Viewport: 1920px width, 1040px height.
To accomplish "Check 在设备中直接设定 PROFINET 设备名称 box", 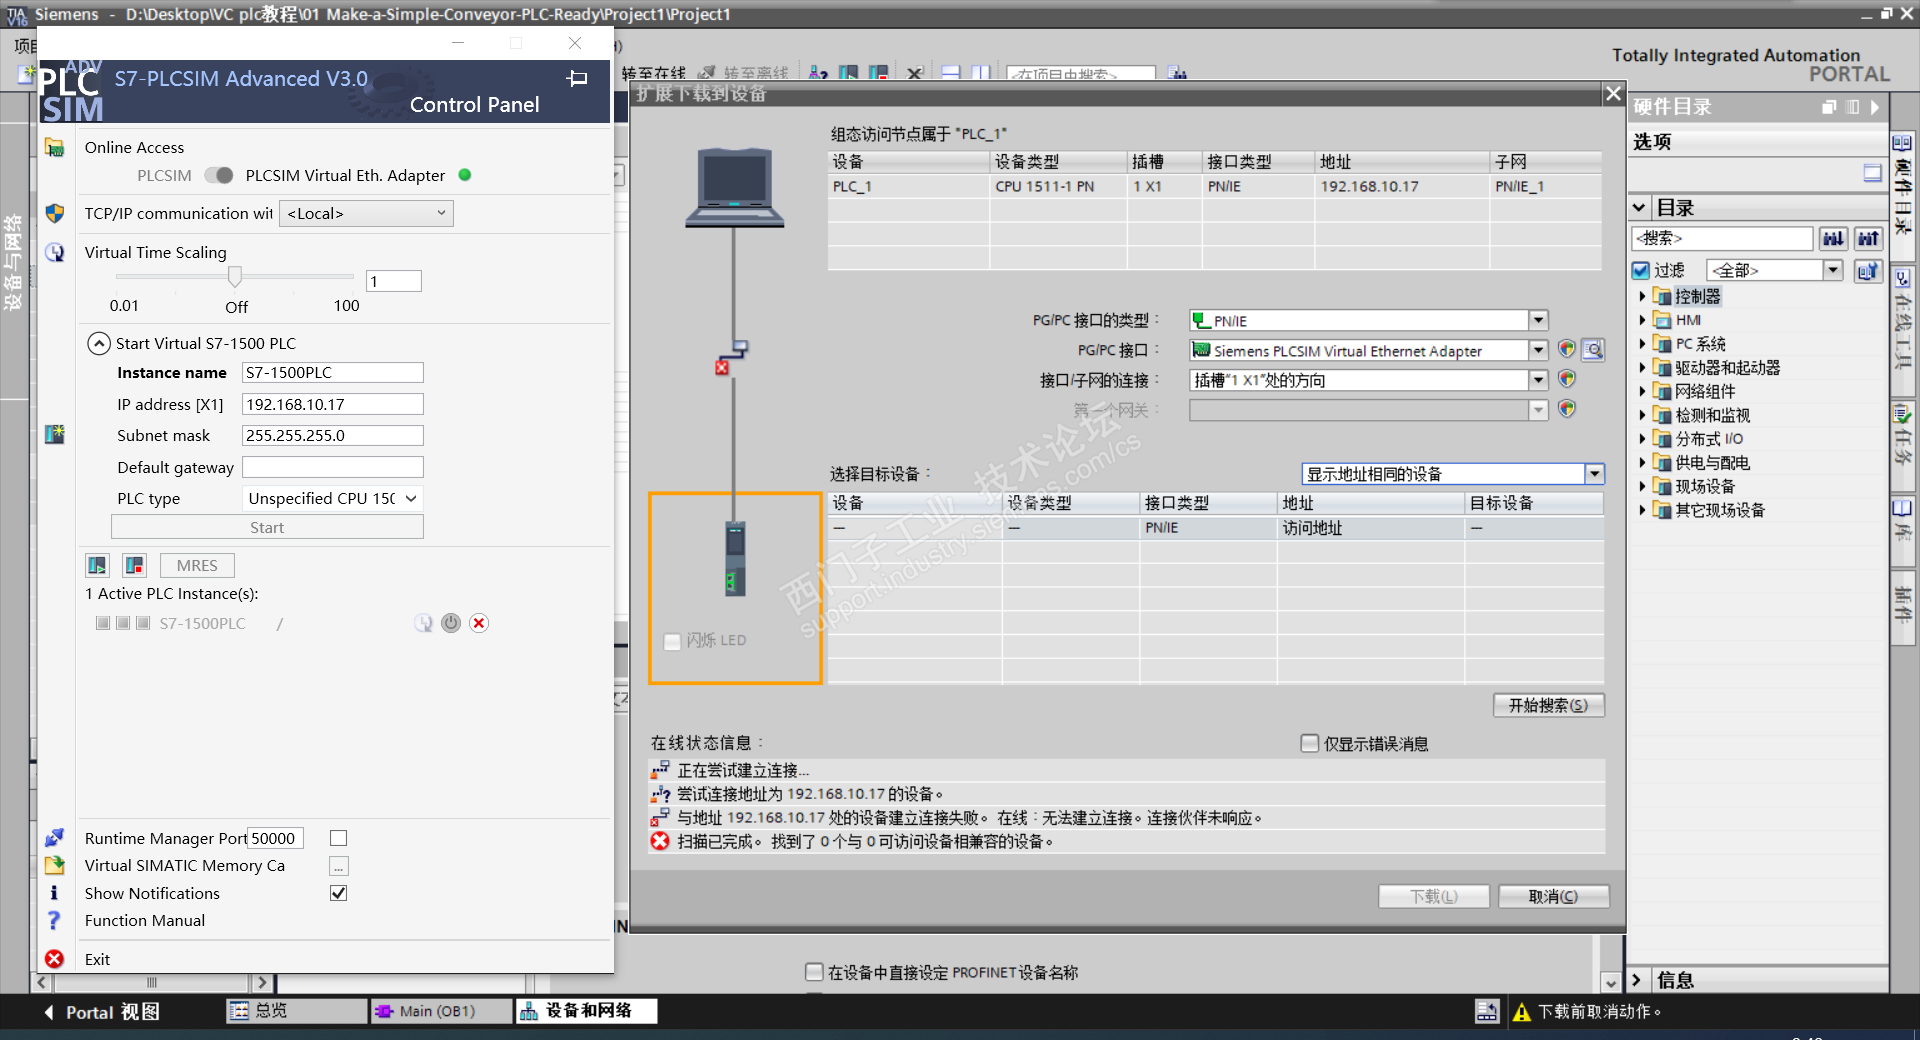I will click(815, 972).
